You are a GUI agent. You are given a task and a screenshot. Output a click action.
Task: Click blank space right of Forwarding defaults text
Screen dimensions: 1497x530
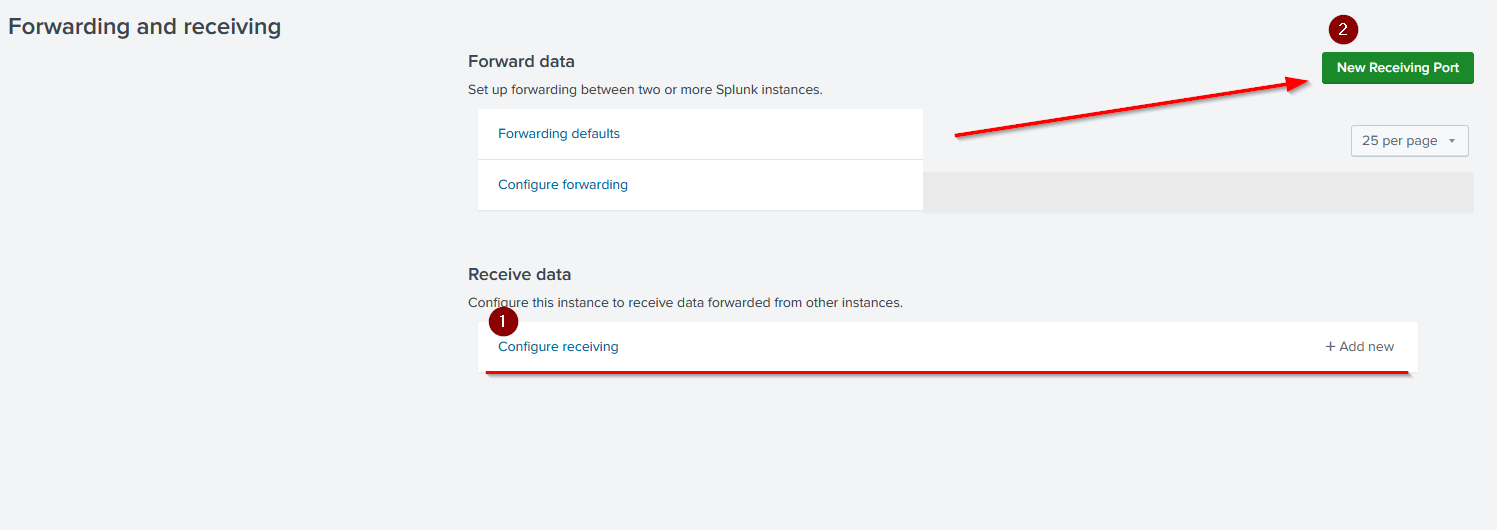click(770, 134)
